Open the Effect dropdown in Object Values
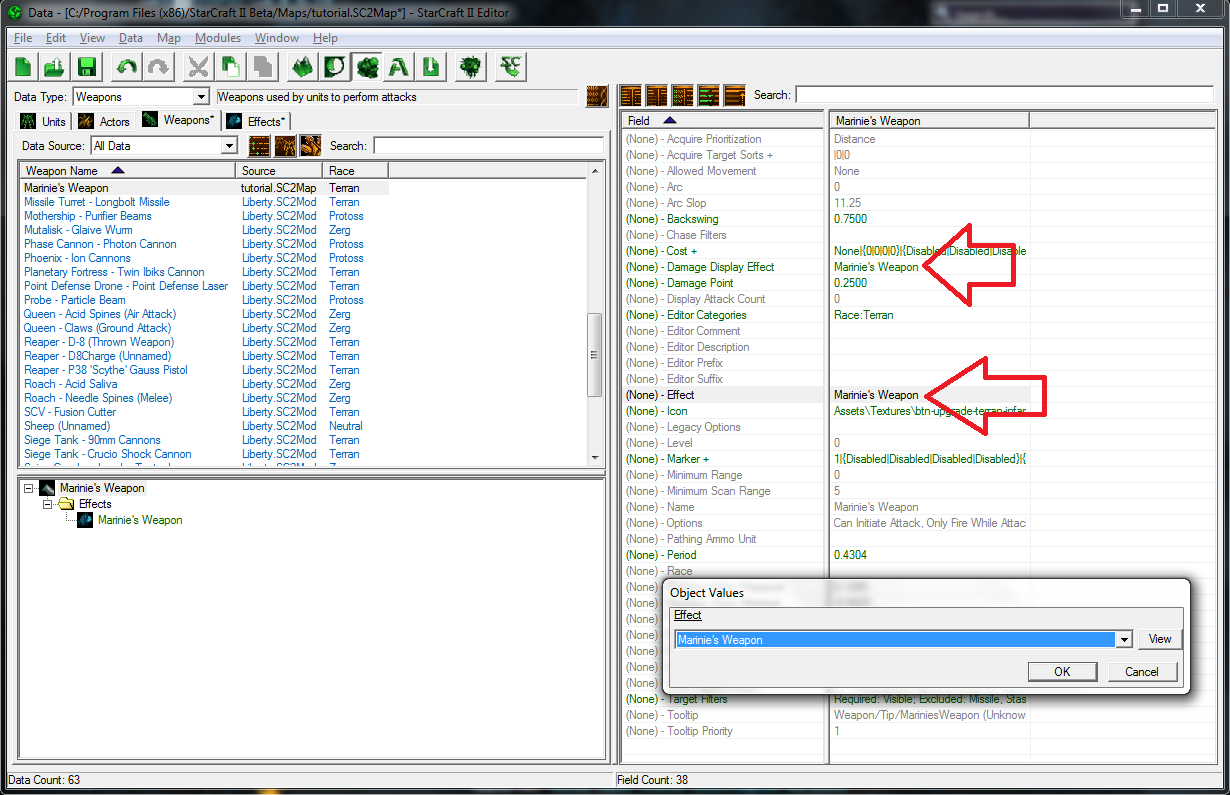Screen dimensions: 1230x795 [1124, 640]
